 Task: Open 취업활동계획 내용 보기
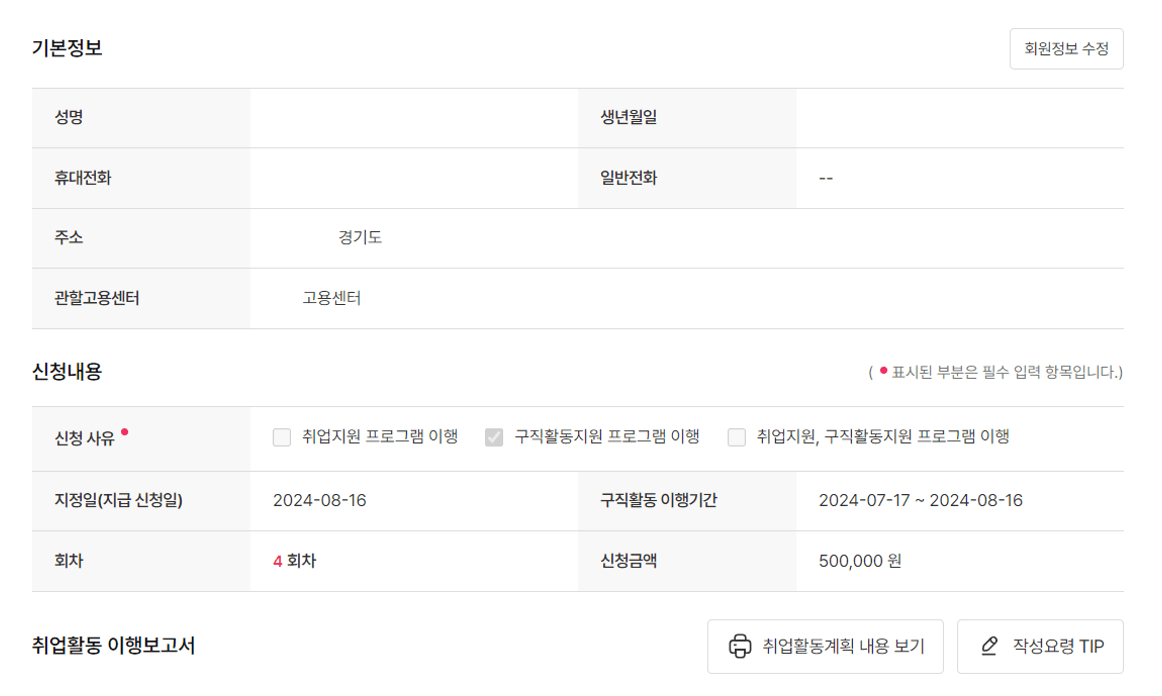pyautogui.click(x=824, y=646)
